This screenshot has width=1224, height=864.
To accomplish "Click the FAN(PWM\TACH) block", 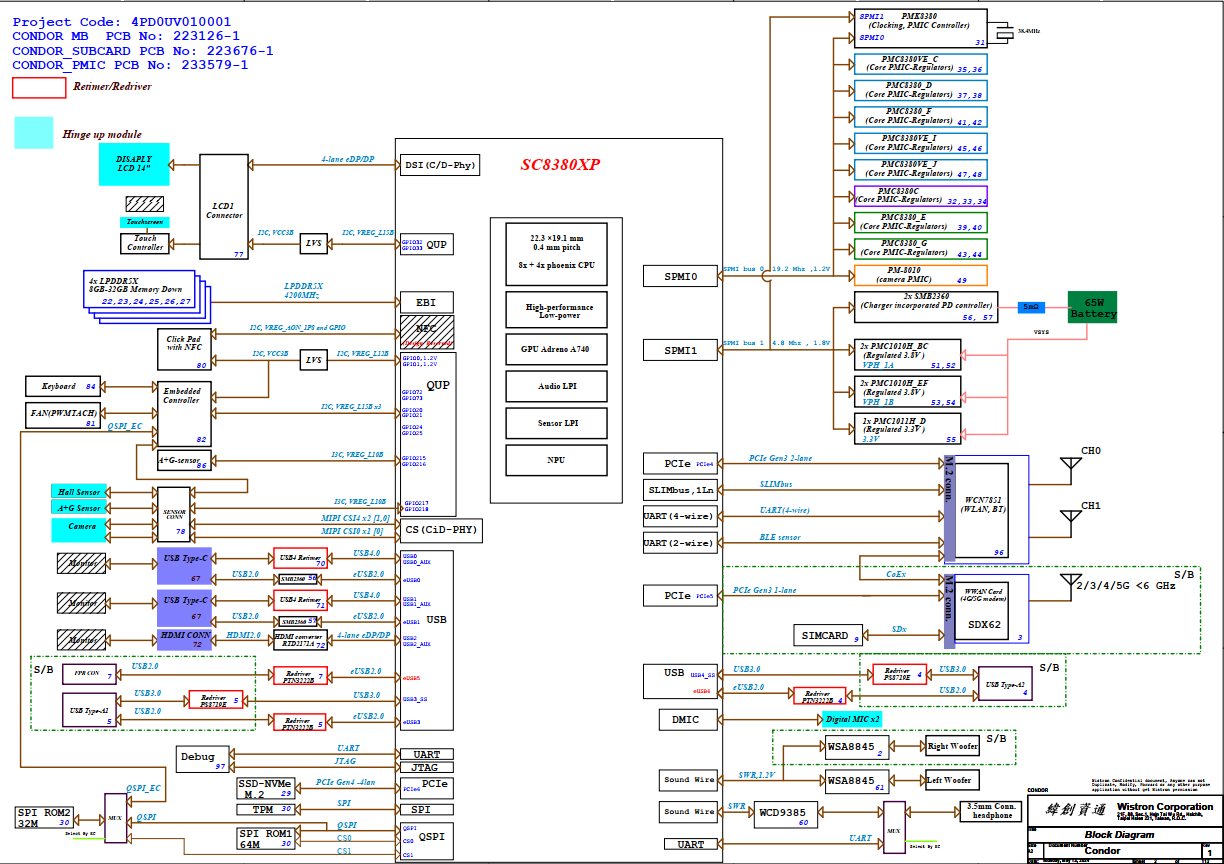I will [x=63, y=415].
